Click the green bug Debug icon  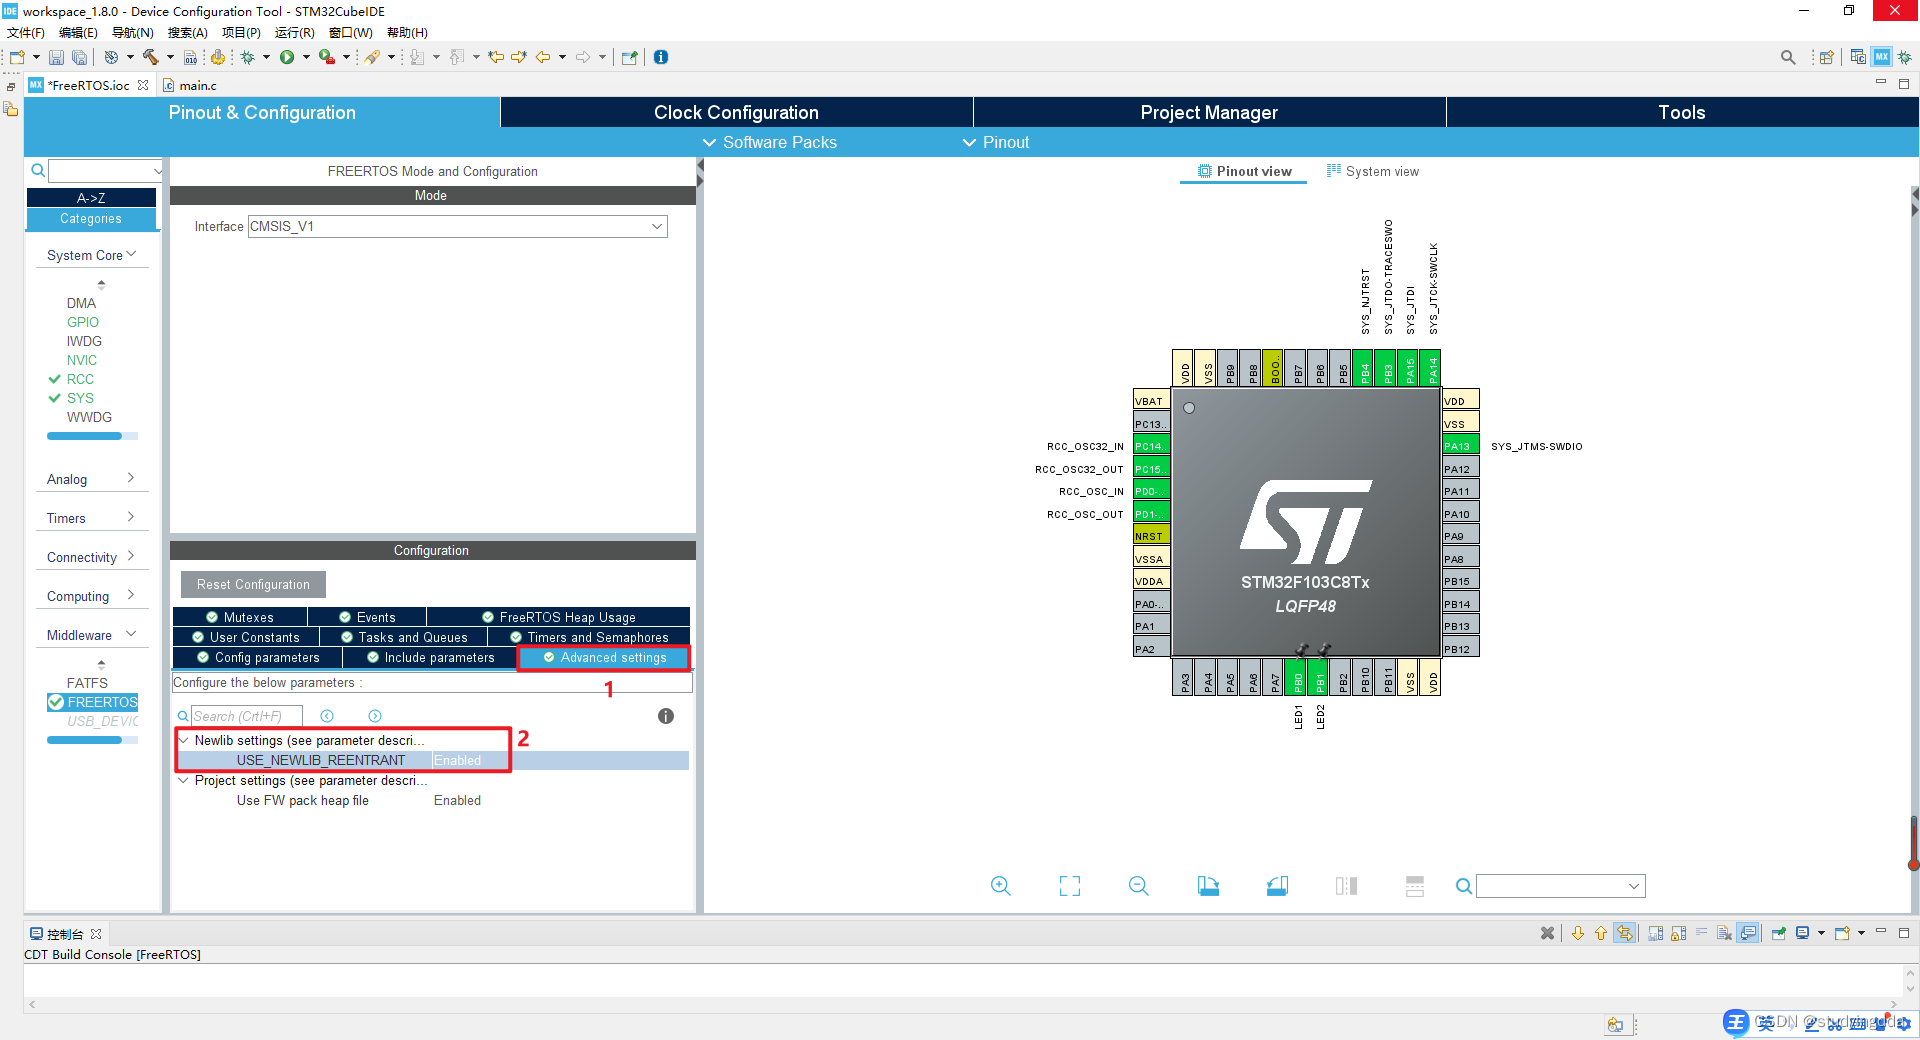click(247, 57)
